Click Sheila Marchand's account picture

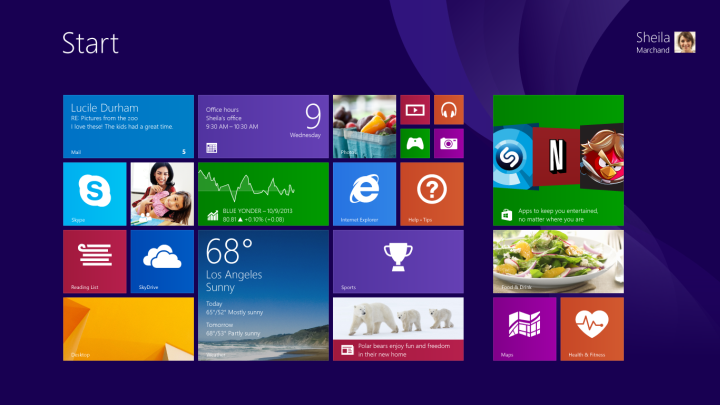click(x=685, y=42)
